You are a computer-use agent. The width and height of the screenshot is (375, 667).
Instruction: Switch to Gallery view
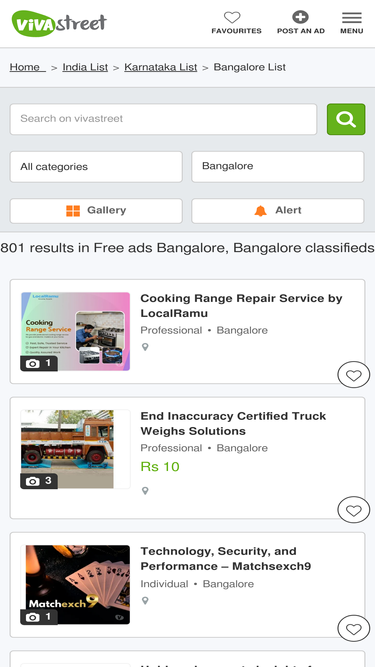point(96,211)
